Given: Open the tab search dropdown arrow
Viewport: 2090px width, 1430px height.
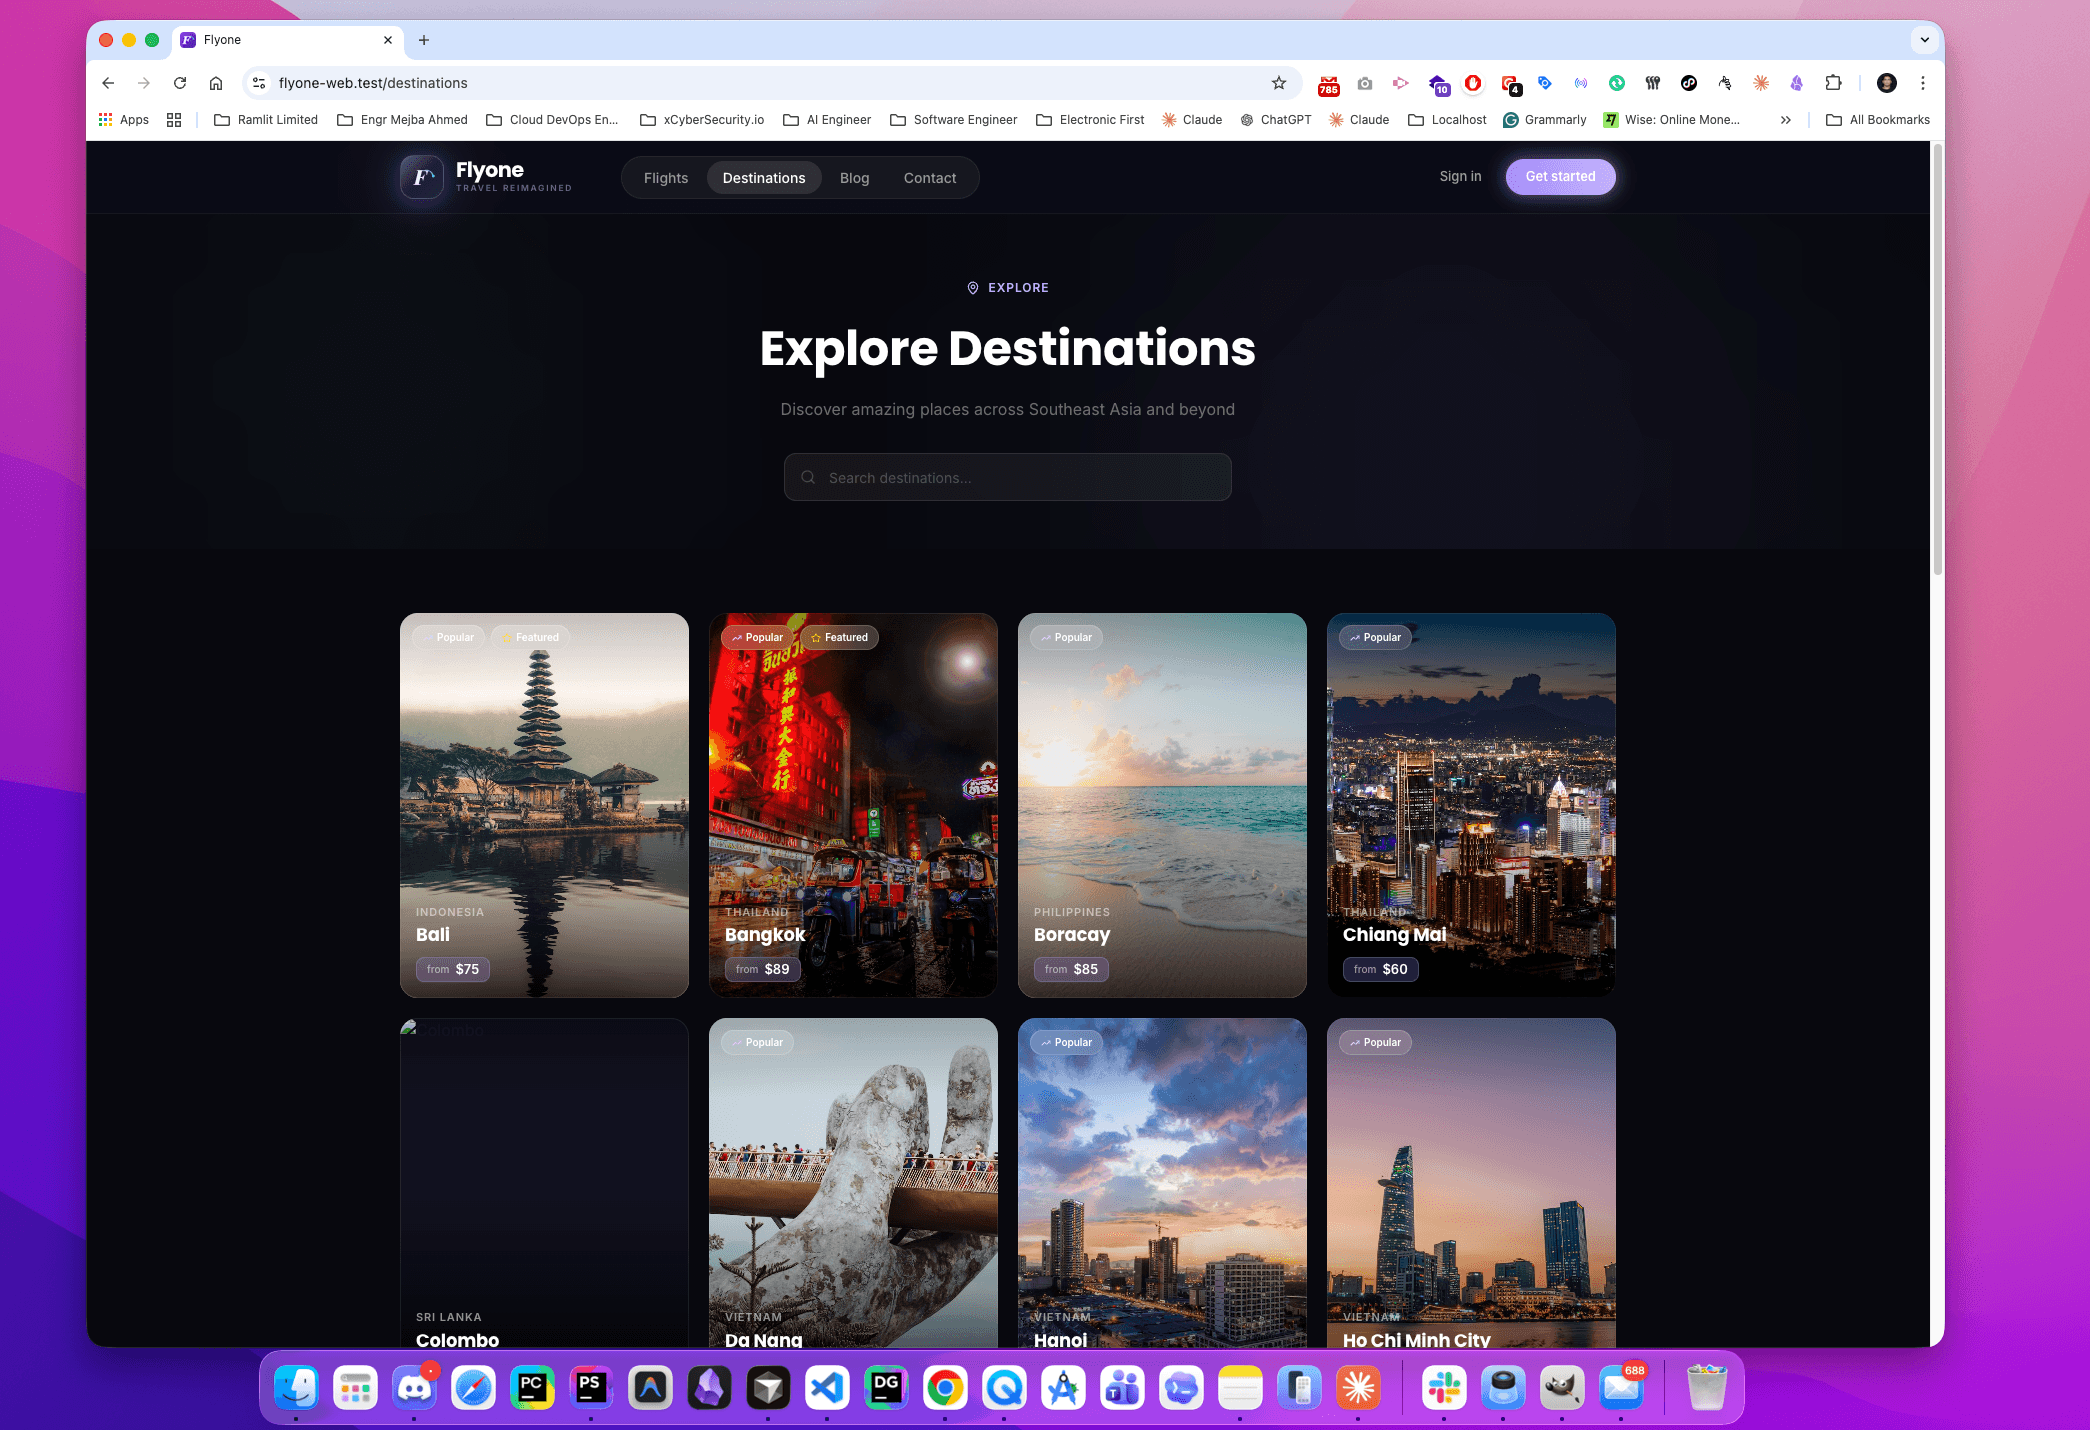Looking at the screenshot, I should [1924, 40].
